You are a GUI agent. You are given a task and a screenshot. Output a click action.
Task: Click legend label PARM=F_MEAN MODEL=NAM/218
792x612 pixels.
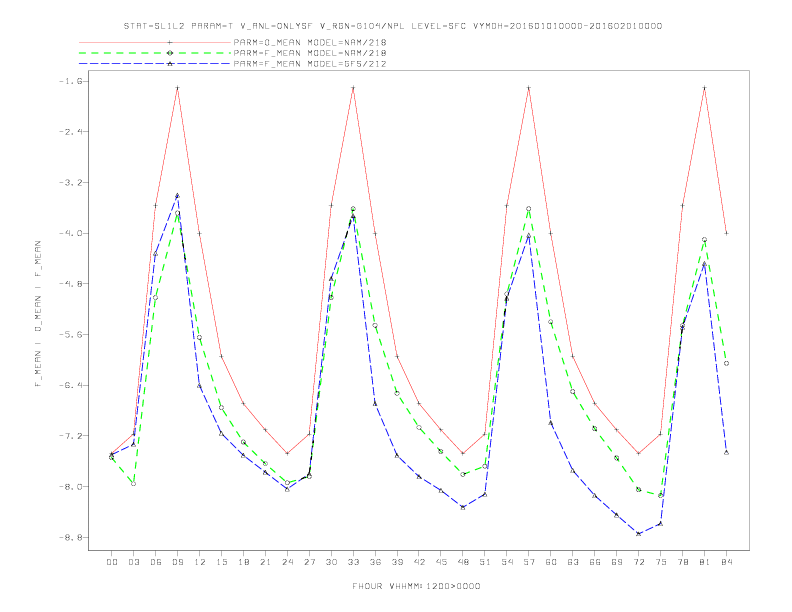point(310,53)
